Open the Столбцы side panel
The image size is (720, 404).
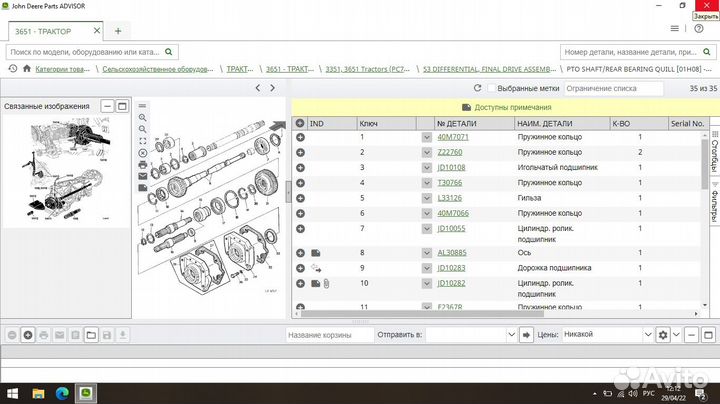tap(715, 152)
